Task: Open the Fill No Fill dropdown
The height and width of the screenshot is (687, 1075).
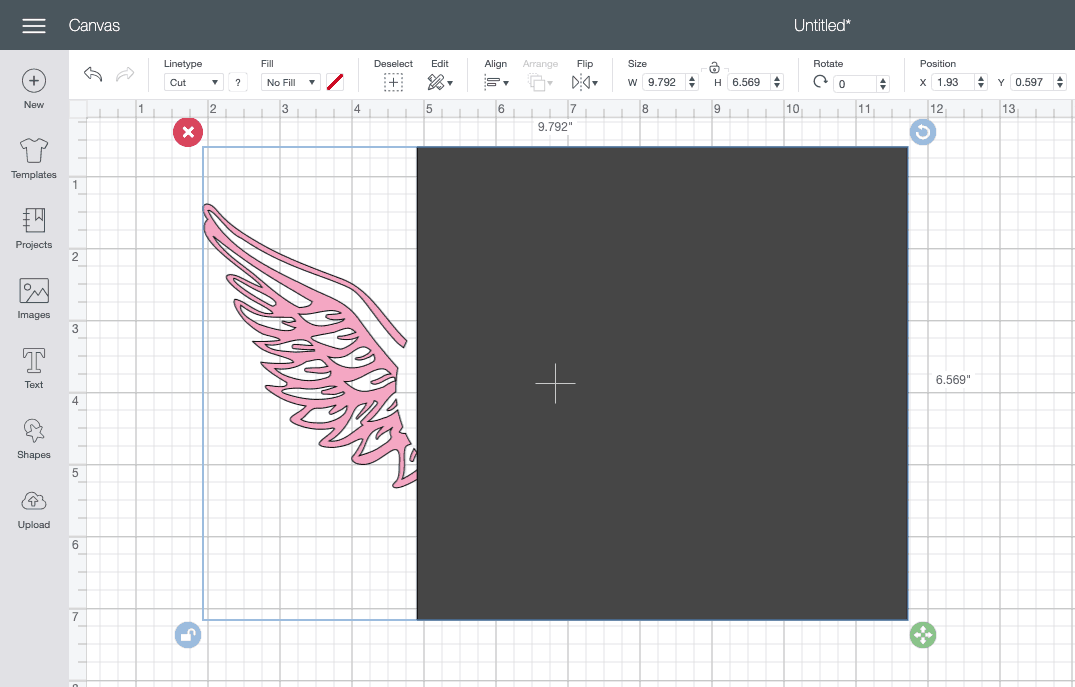Action: [291, 82]
